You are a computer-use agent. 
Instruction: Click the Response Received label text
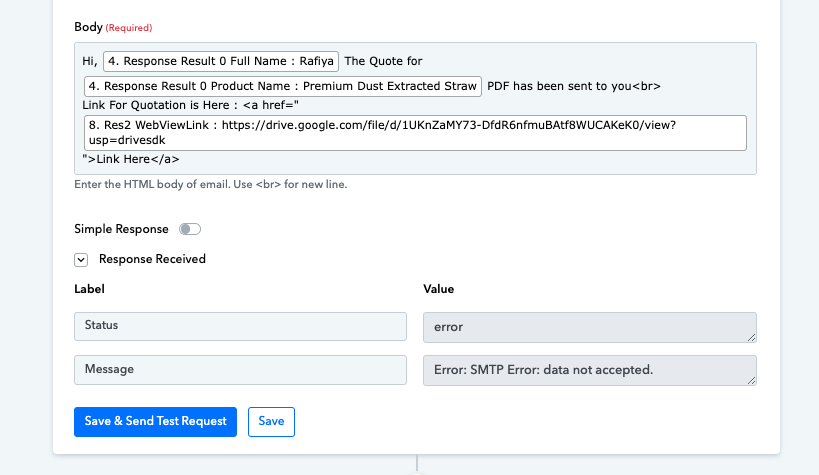[152, 259]
